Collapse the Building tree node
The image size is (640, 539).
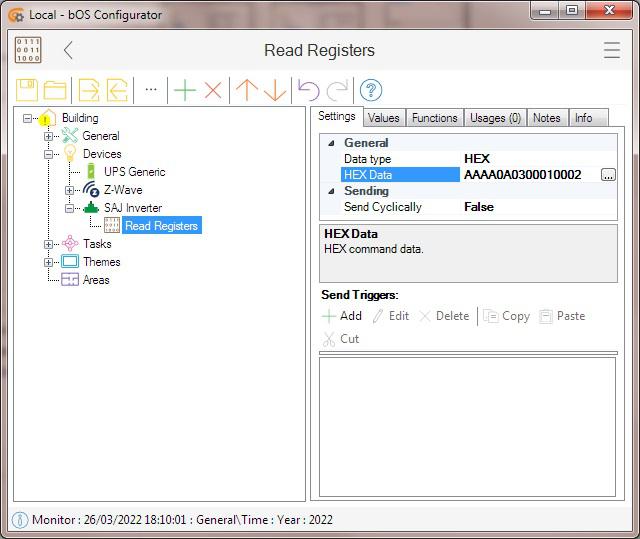pyautogui.click(x=28, y=118)
